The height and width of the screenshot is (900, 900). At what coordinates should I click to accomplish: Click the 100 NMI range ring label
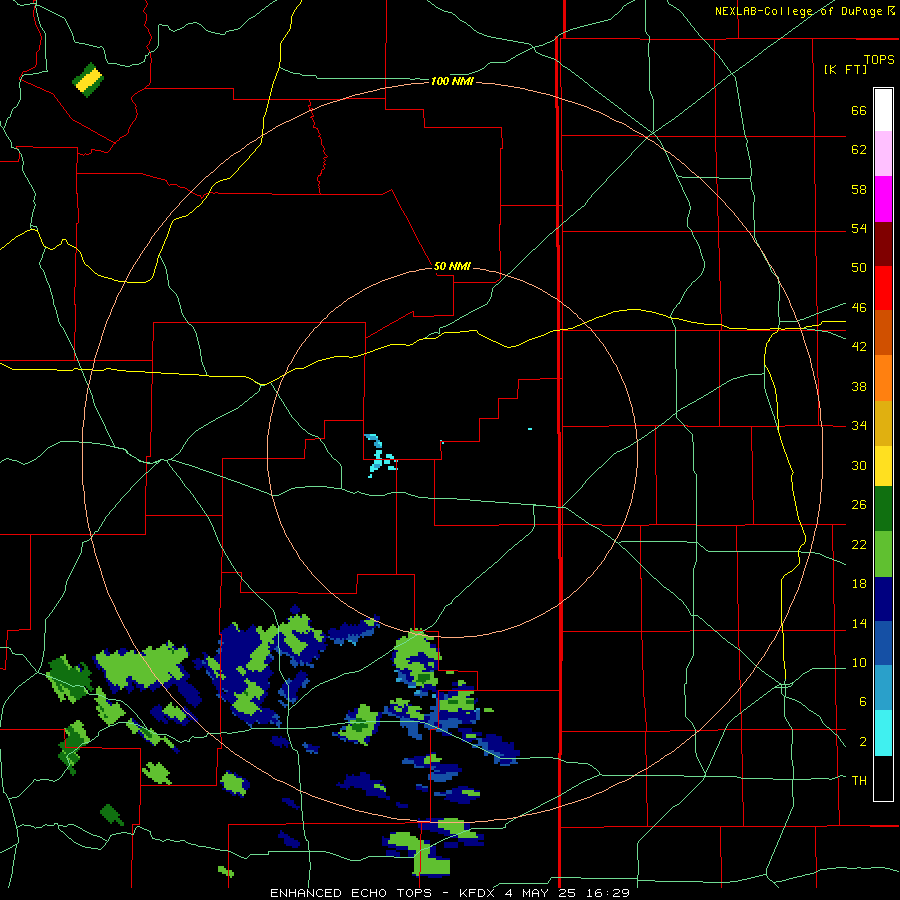point(452,82)
